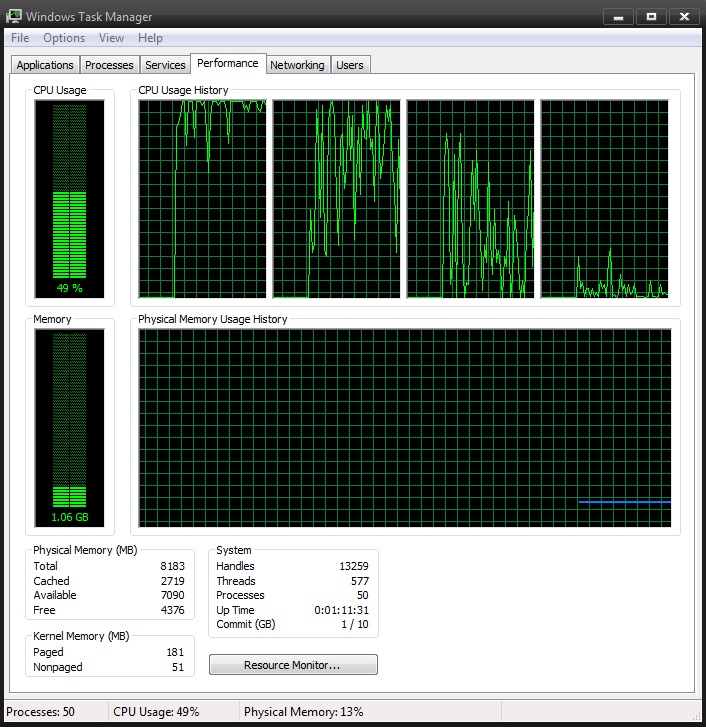Click the Task Manager title bar icon
Image resolution: width=706 pixels, height=727 pixels.
13,16
